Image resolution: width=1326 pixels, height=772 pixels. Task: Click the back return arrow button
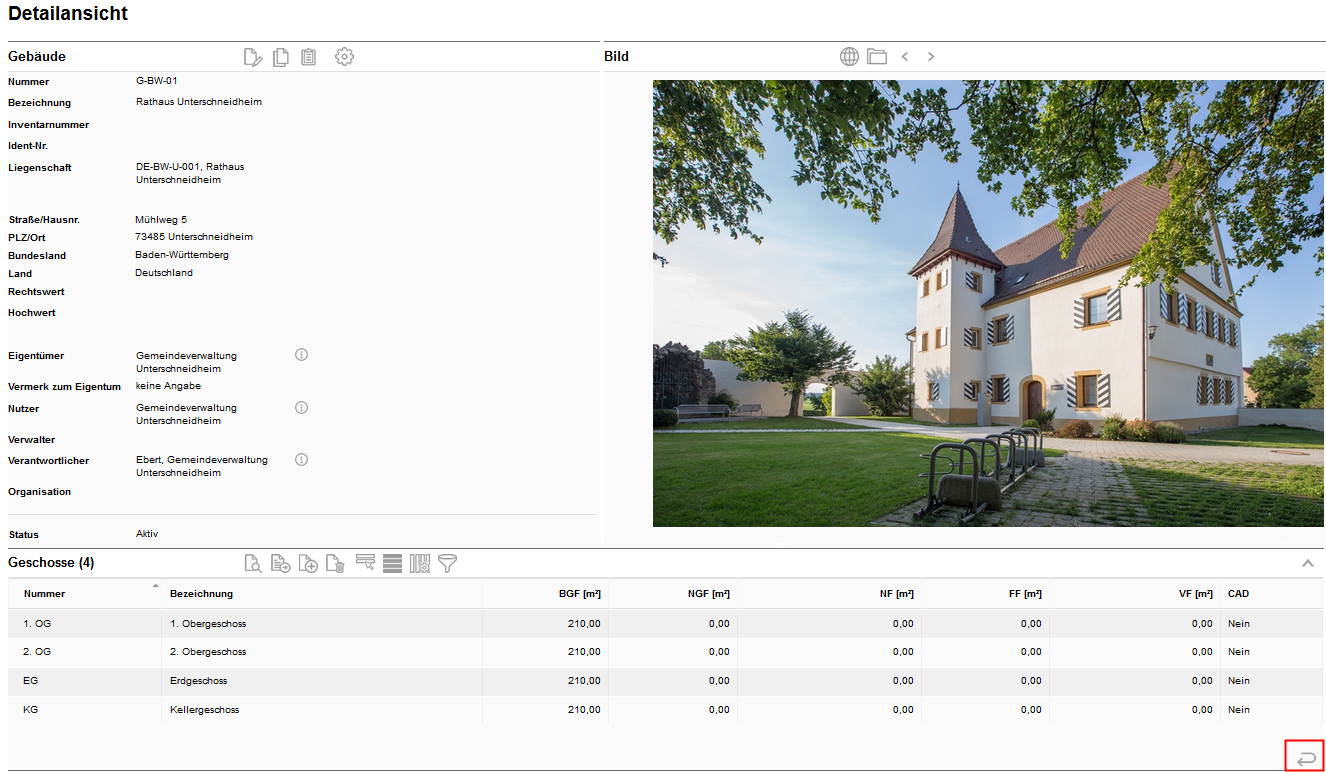[1305, 757]
